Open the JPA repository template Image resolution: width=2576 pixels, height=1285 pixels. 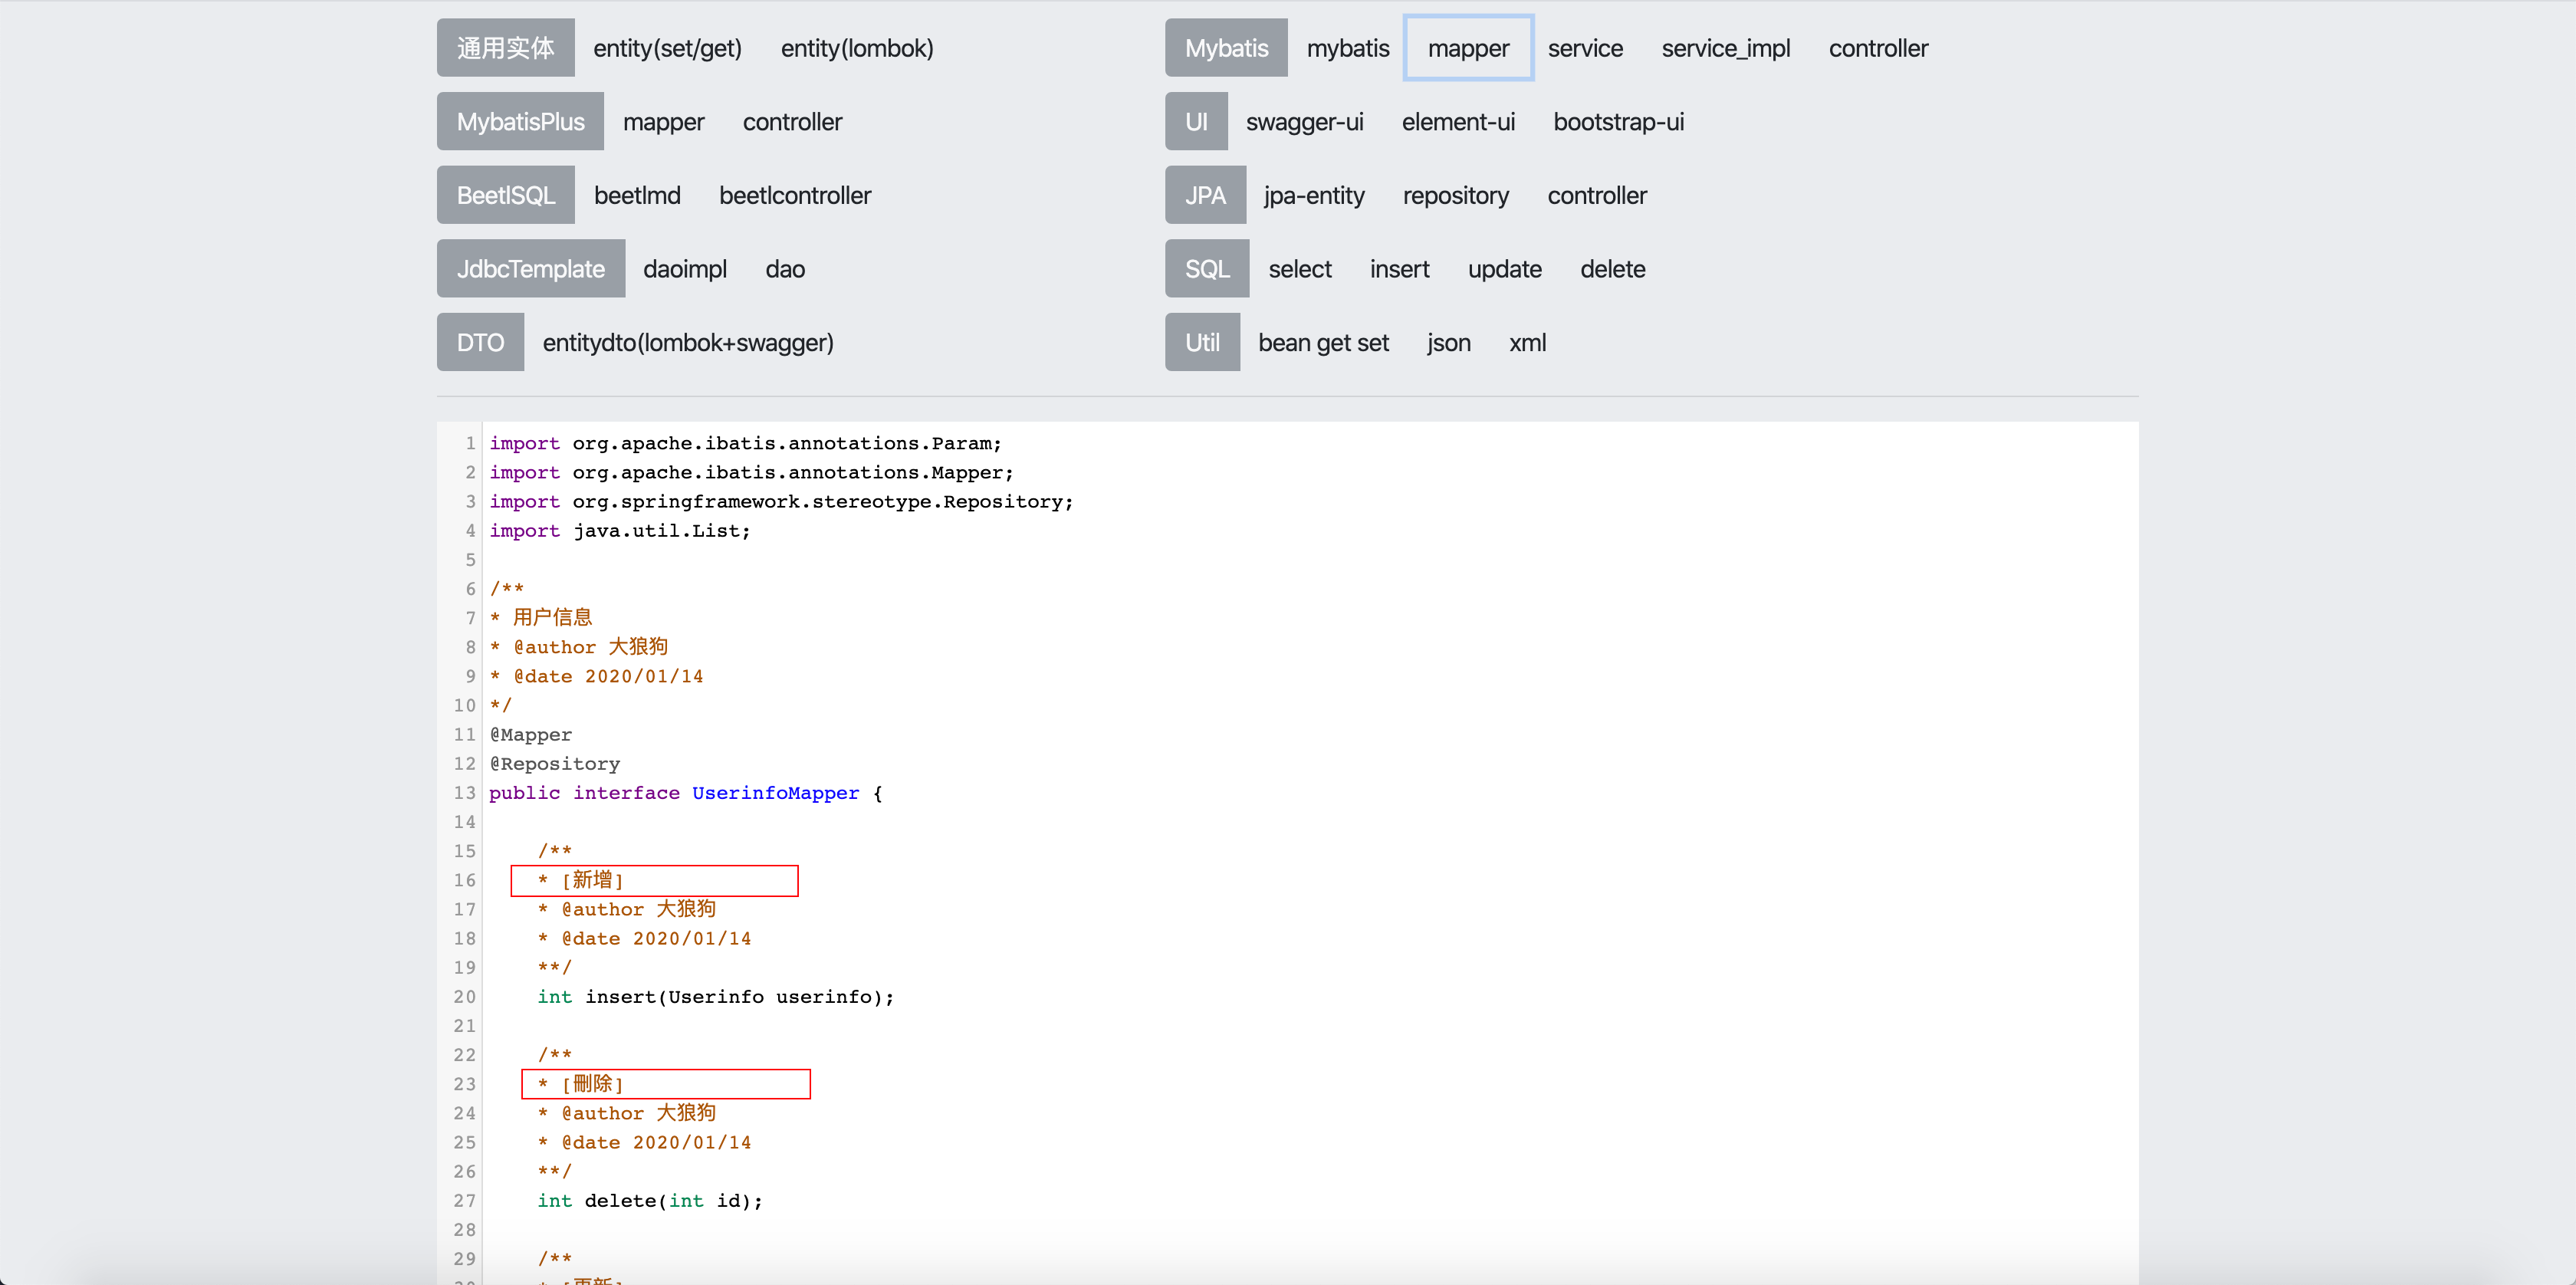click(x=1455, y=196)
